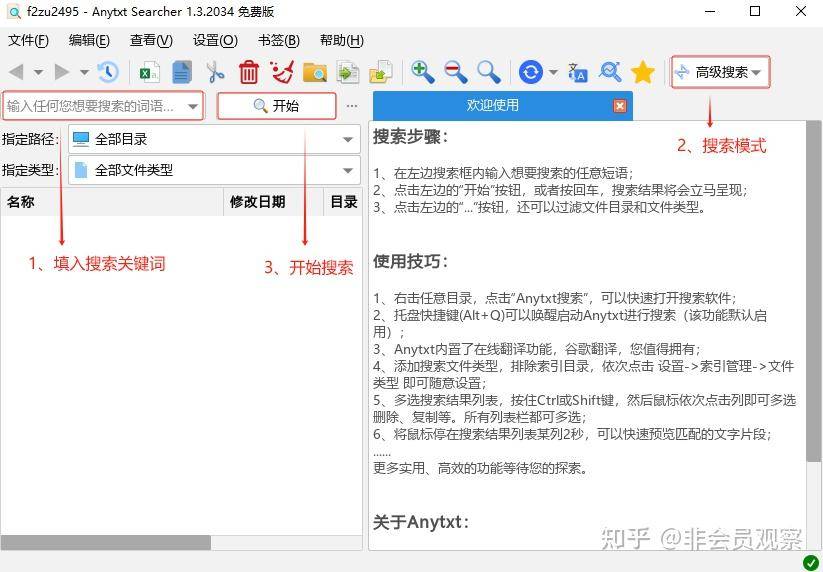This screenshot has width=823, height=572.
Task: Click the blue document icon
Action: (182, 72)
